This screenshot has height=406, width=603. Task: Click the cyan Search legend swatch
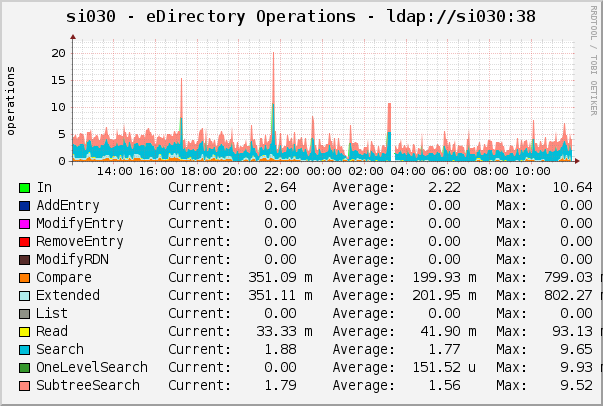point(24,350)
